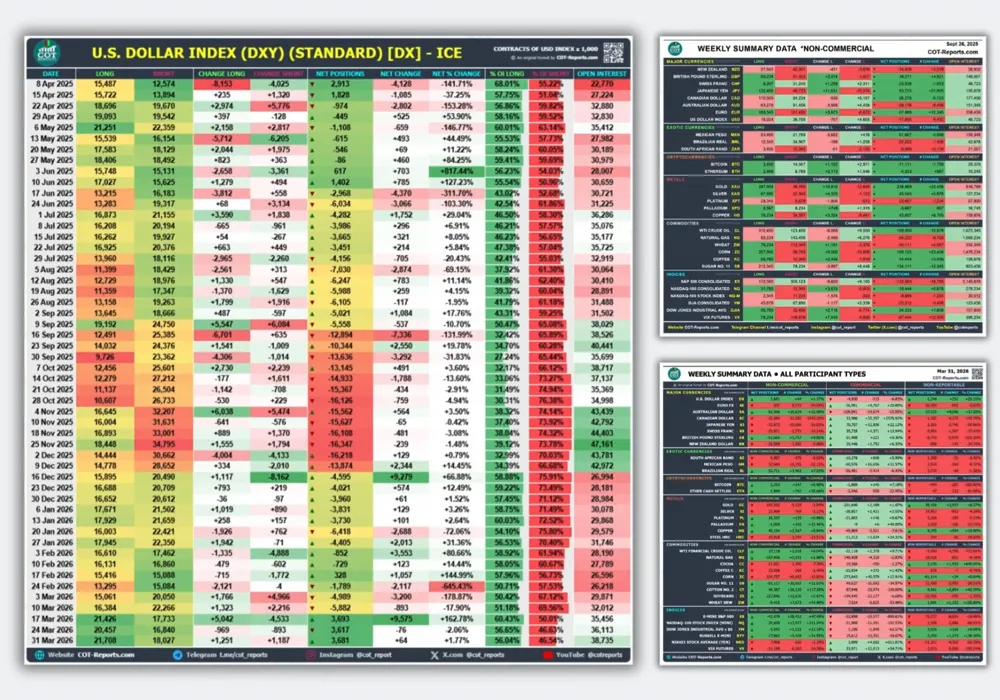
Task: Click the X logo icon in the main report footer
Action: coord(434,655)
